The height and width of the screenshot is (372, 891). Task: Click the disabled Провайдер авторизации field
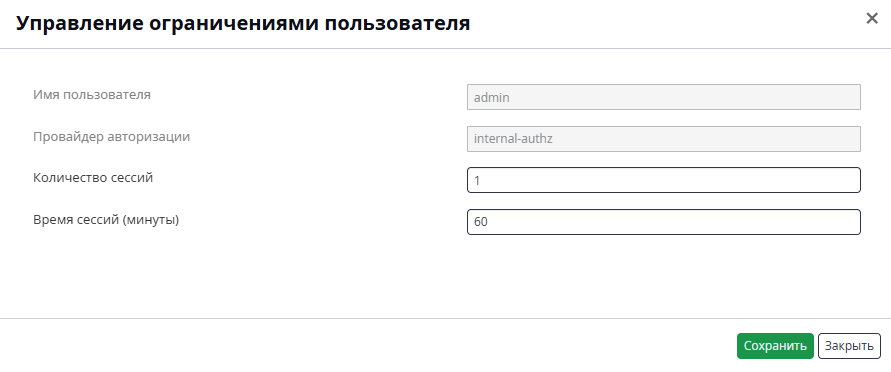point(664,139)
